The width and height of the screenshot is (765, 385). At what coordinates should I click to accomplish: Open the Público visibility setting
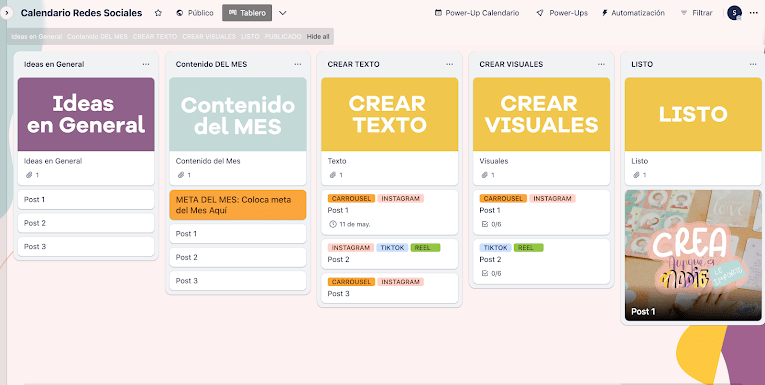point(195,13)
